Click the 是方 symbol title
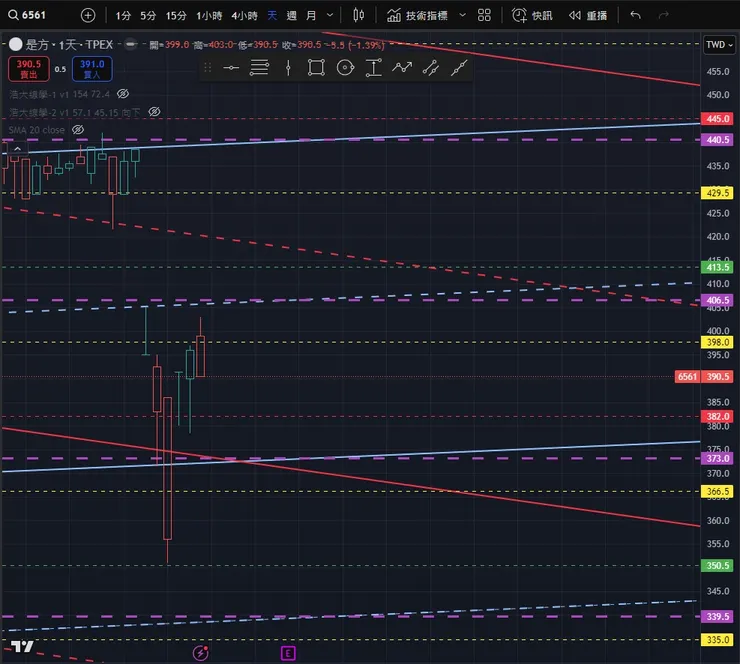 point(69,45)
